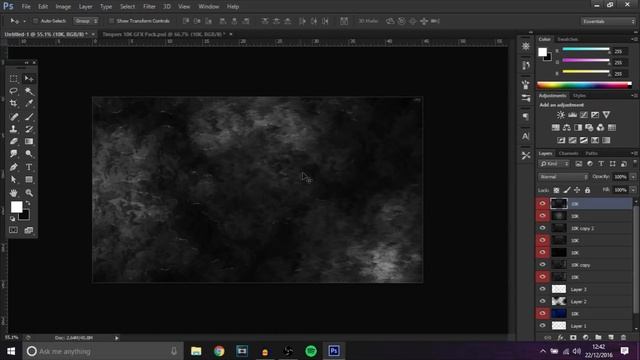The image size is (640, 360).
Task: Add a Vibrance adjustment
Action: (x=606, y=115)
